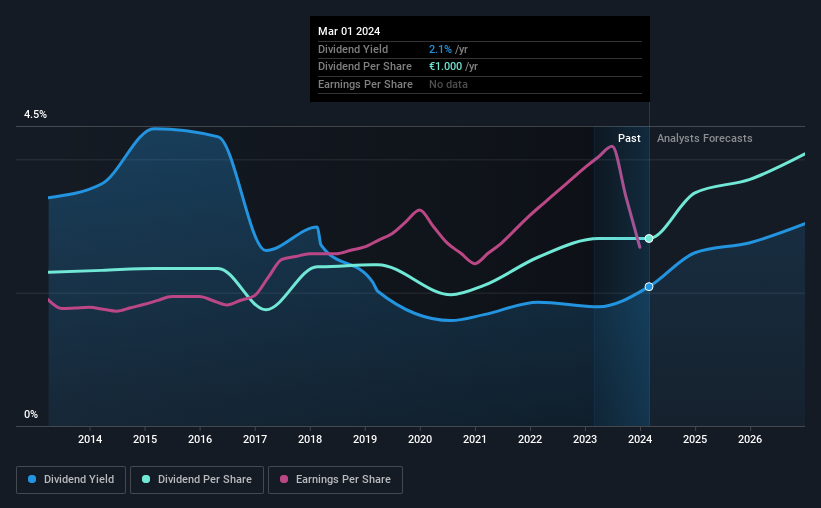
Task: Click the 'No data' earnings value
Action: point(448,84)
